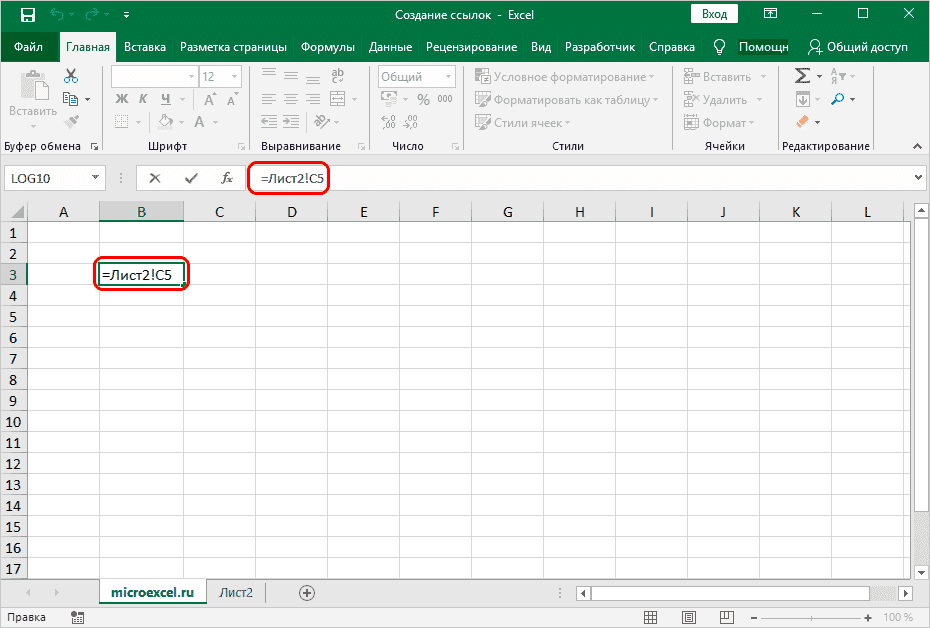Click the Вход sign-in button
Image resolution: width=930 pixels, height=628 pixels.
(714, 15)
